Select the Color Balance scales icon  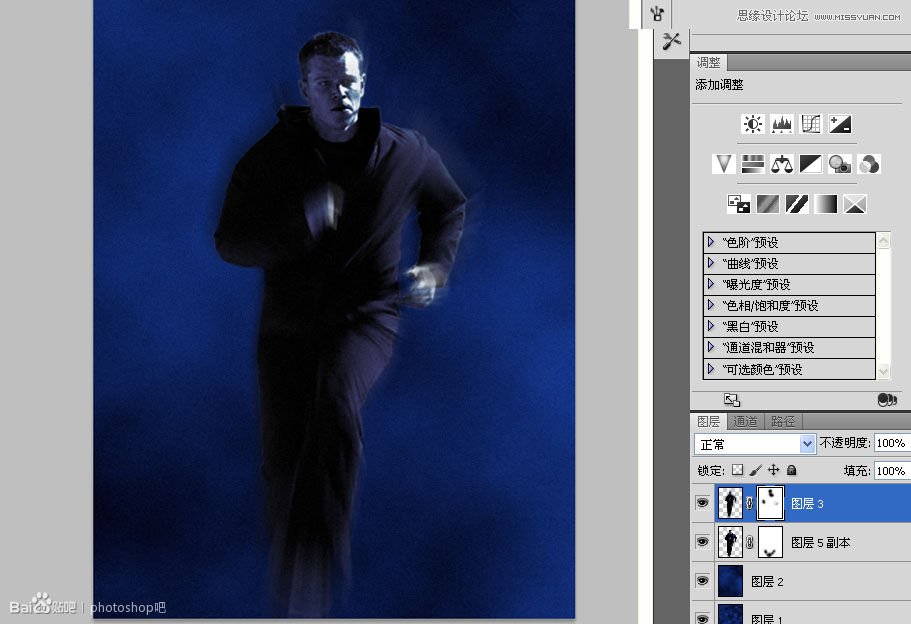pyautogui.click(x=781, y=163)
